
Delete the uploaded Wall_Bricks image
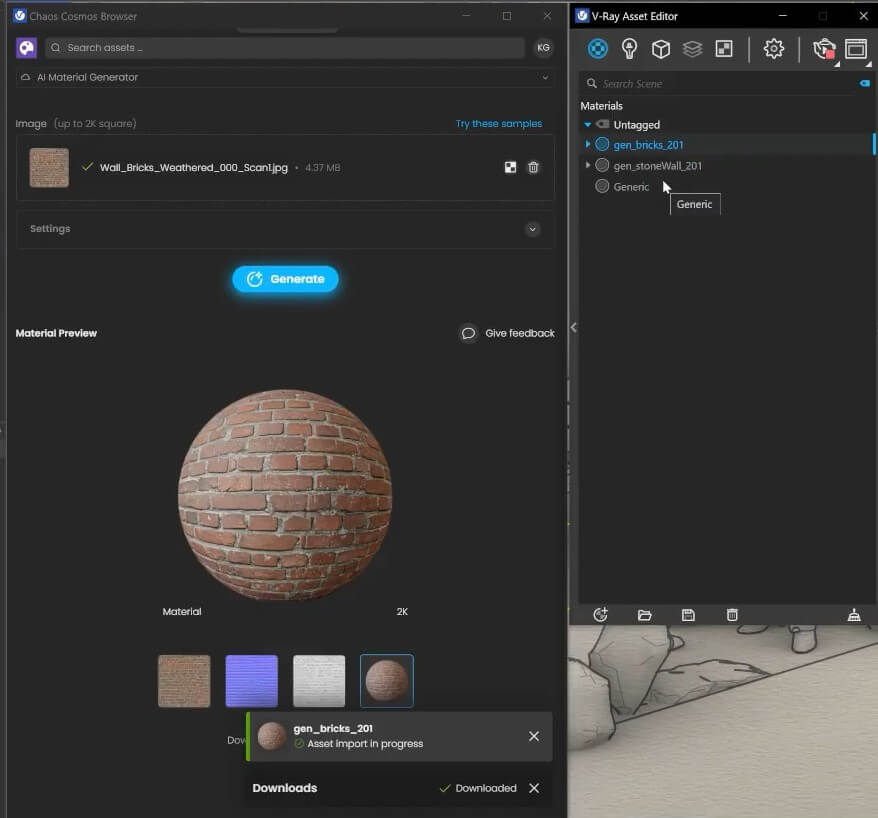coord(533,167)
